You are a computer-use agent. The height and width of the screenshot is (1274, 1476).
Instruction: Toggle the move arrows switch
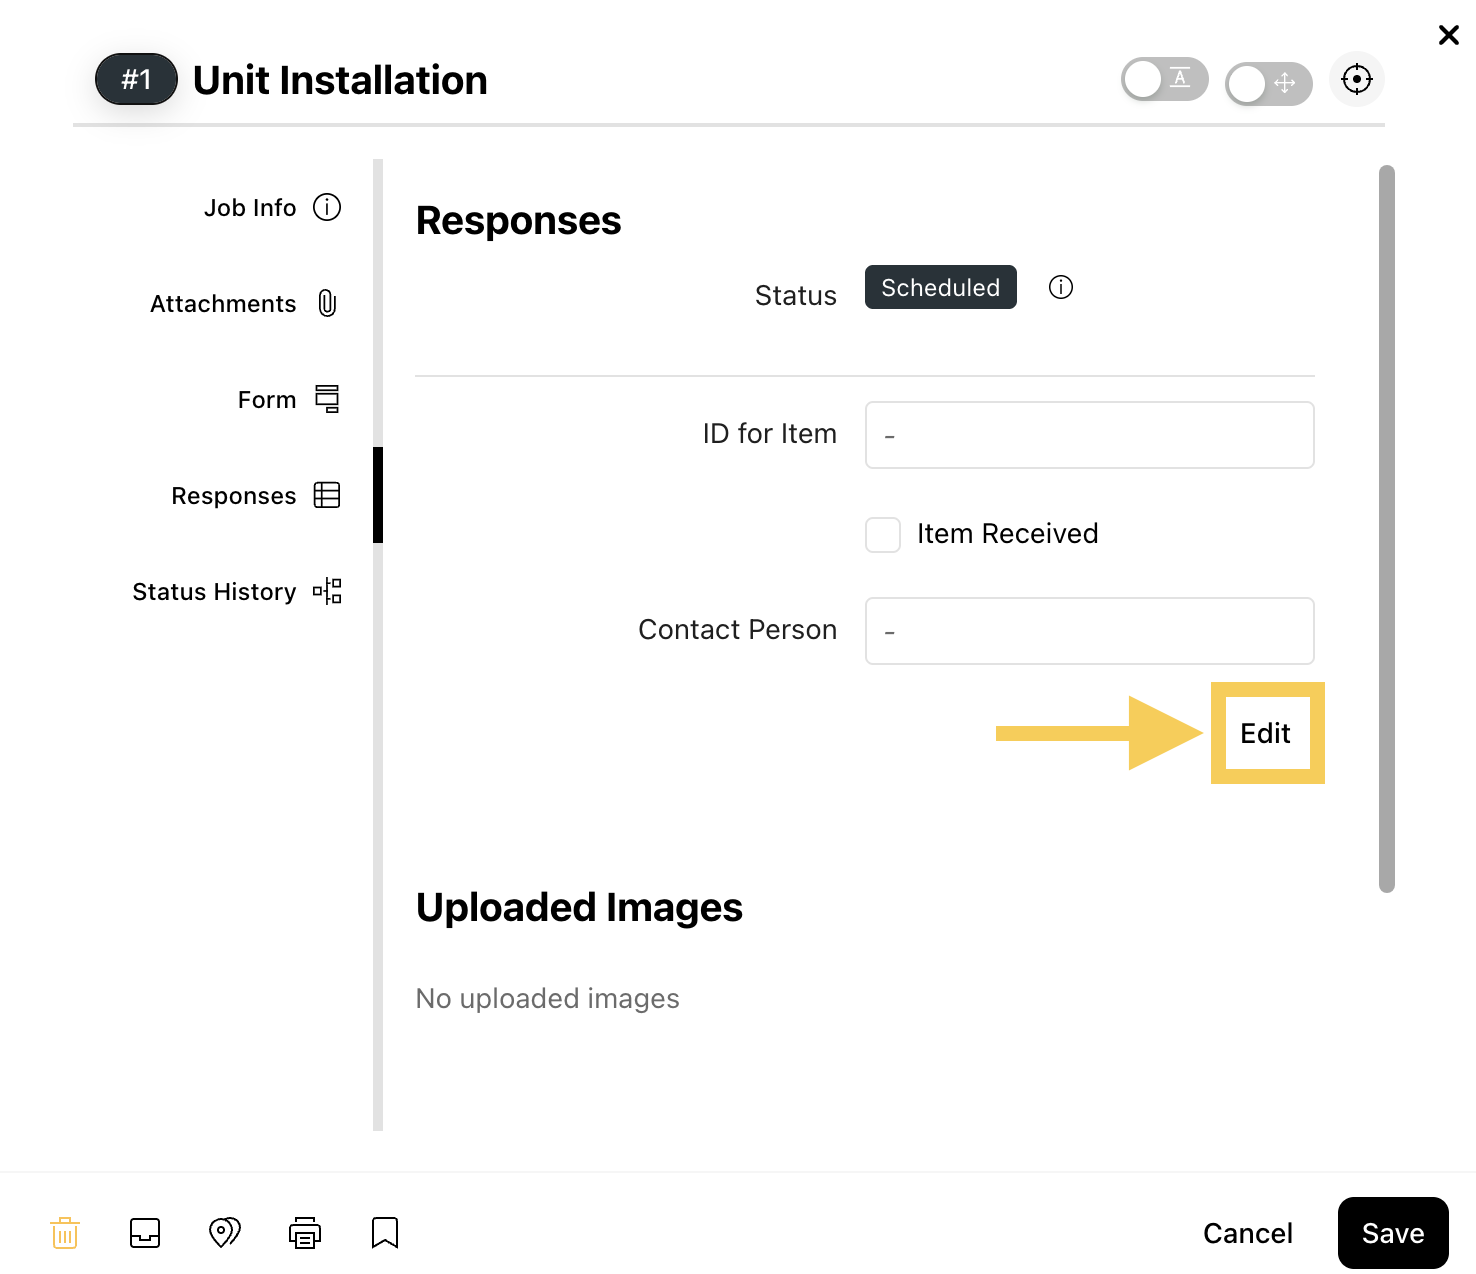click(x=1269, y=84)
